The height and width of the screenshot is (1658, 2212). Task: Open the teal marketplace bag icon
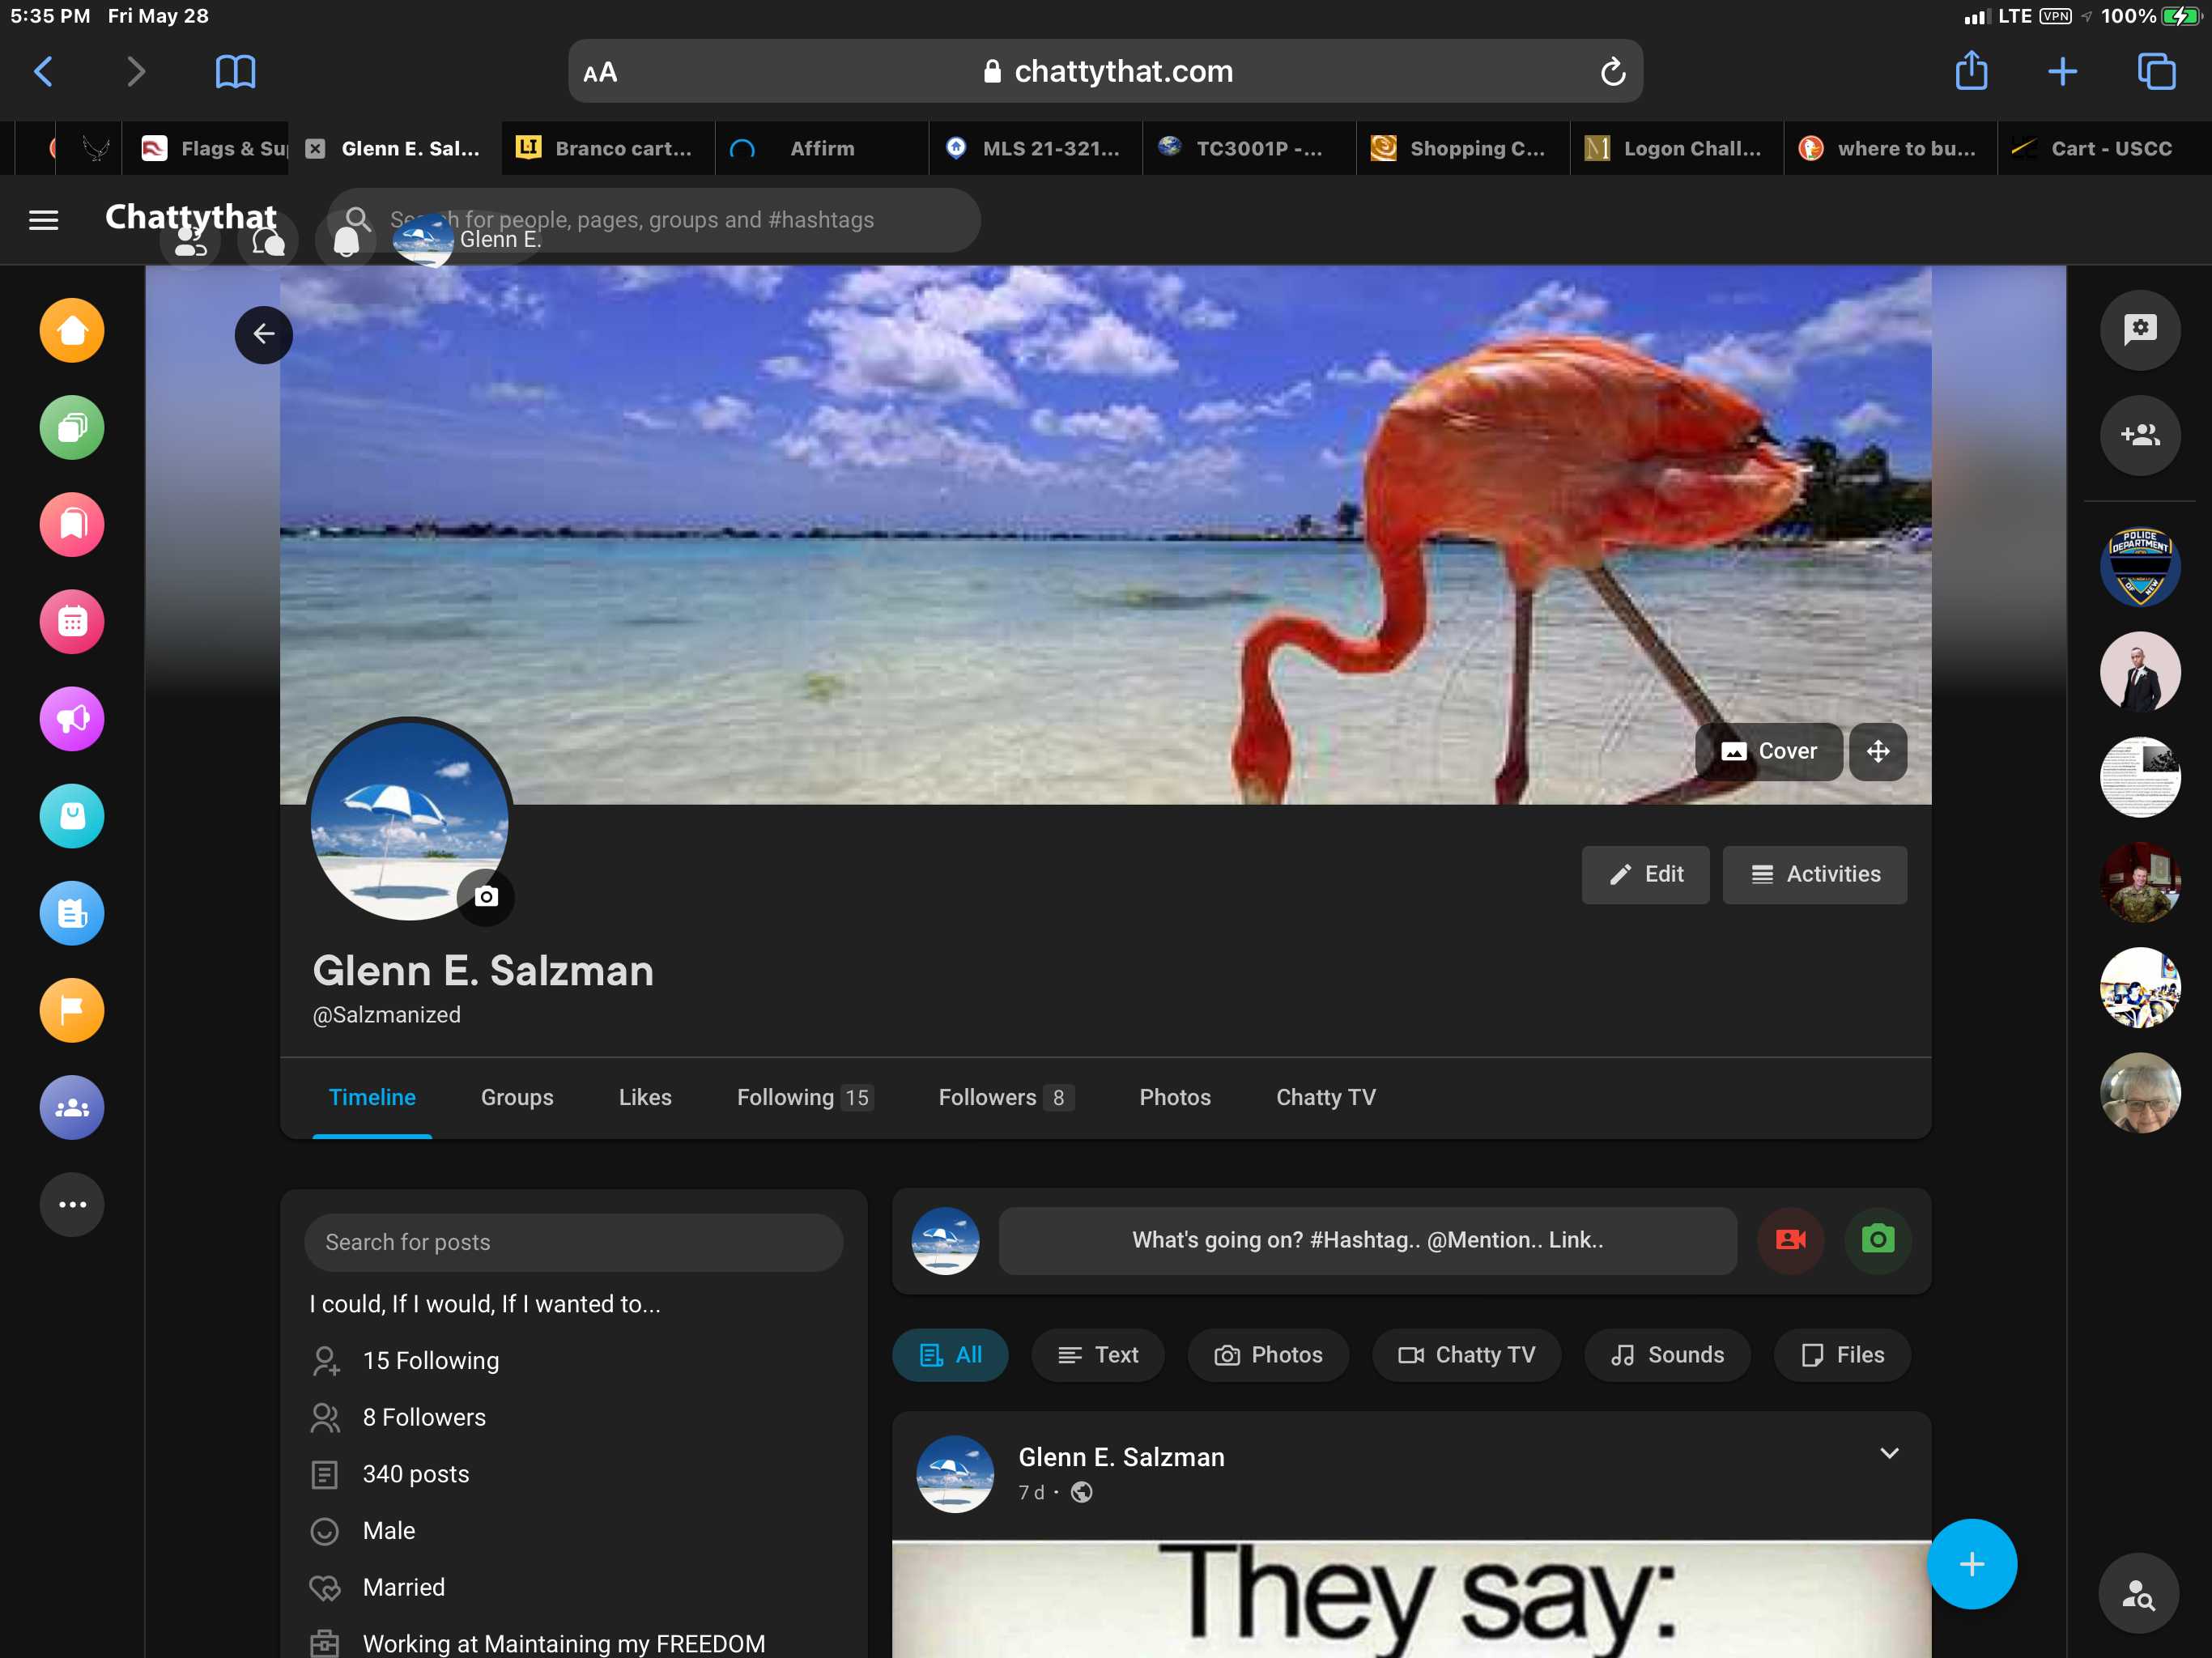(x=72, y=815)
